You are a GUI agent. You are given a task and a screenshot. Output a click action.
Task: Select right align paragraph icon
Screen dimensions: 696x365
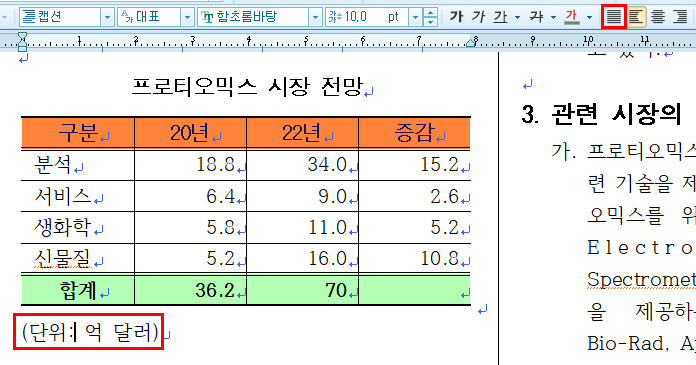(680, 17)
